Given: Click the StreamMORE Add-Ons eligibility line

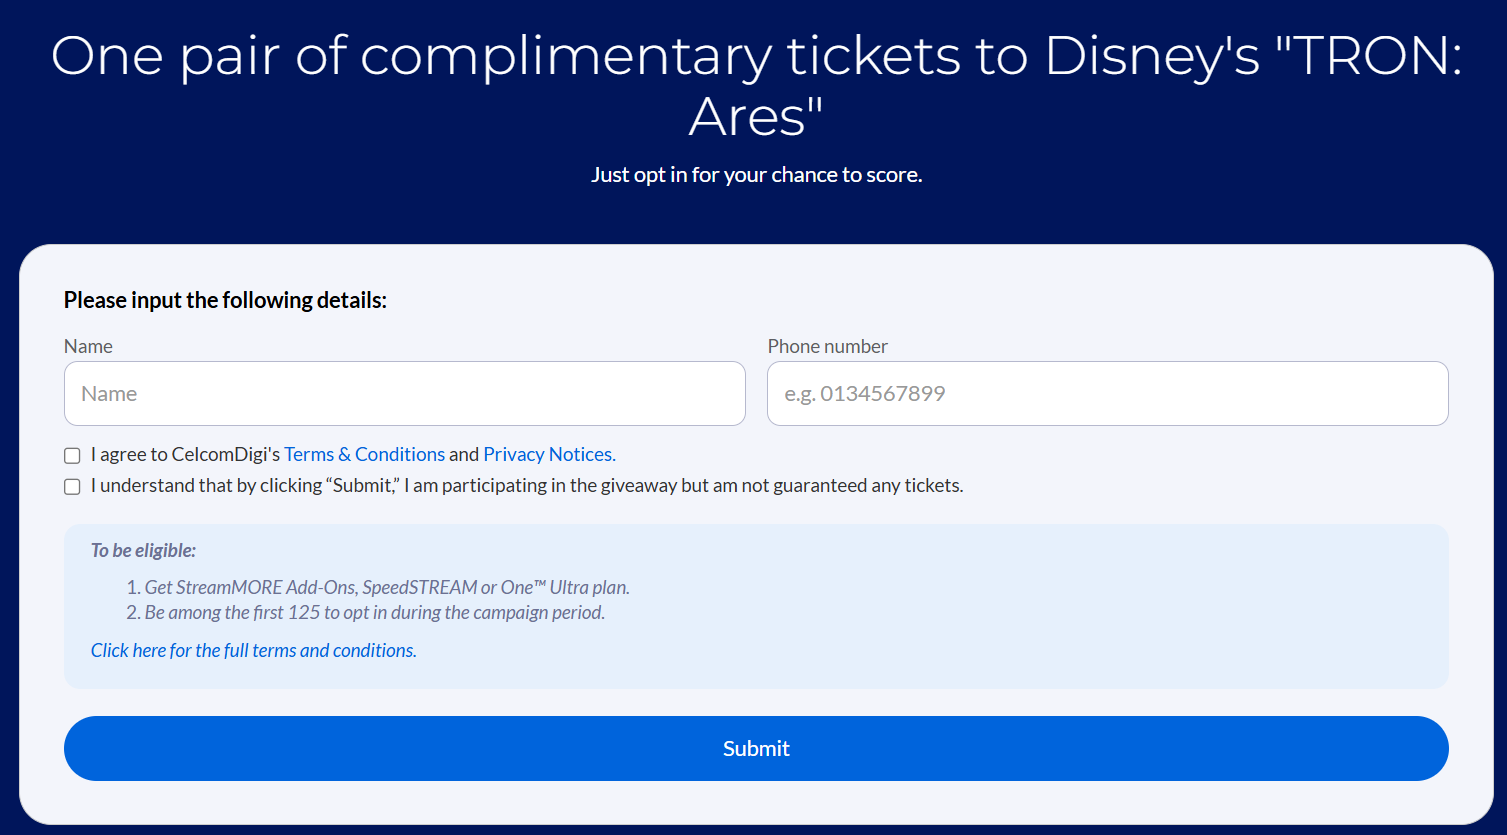Looking at the screenshot, I should [387, 587].
